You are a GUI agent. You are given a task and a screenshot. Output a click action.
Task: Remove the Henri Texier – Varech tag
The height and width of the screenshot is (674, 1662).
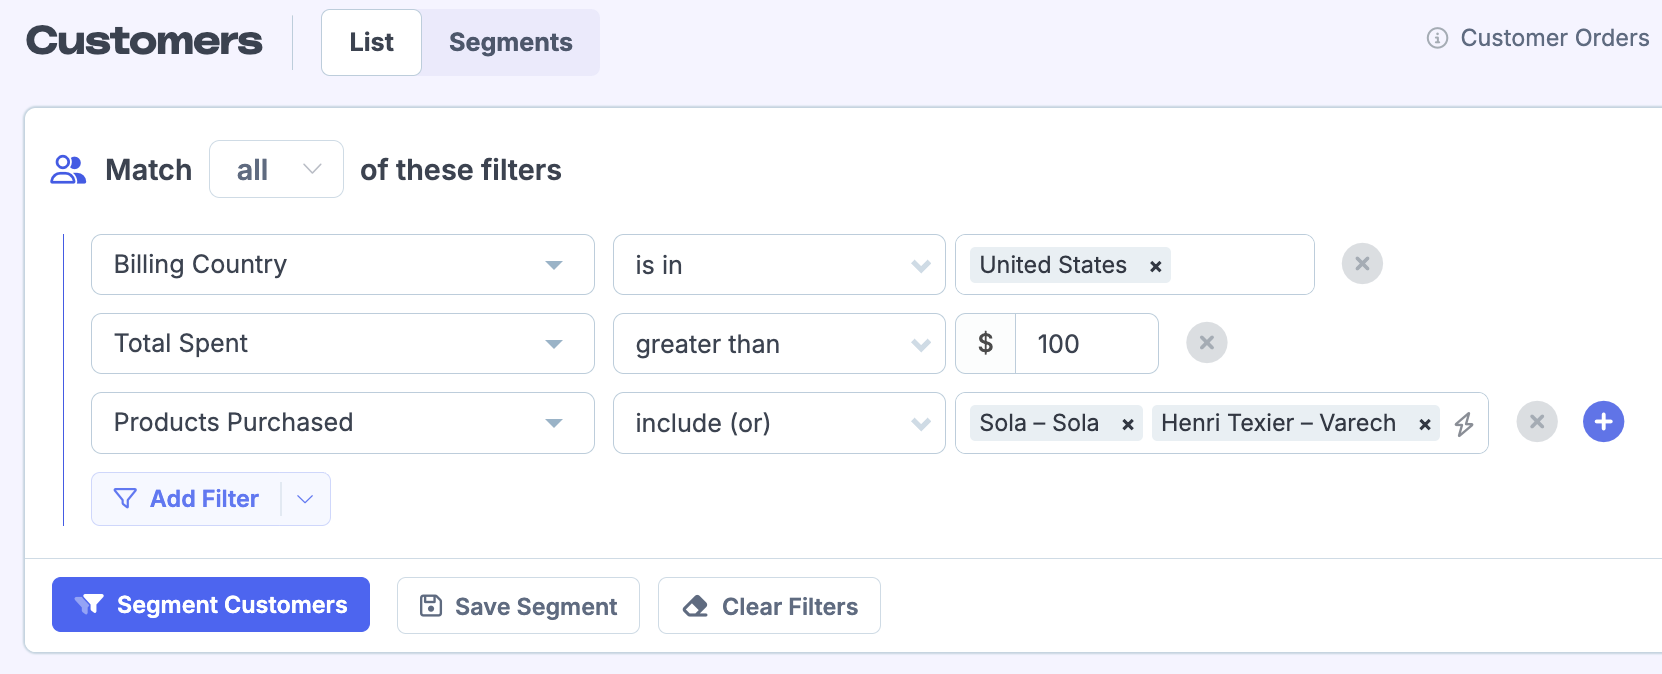click(x=1424, y=424)
